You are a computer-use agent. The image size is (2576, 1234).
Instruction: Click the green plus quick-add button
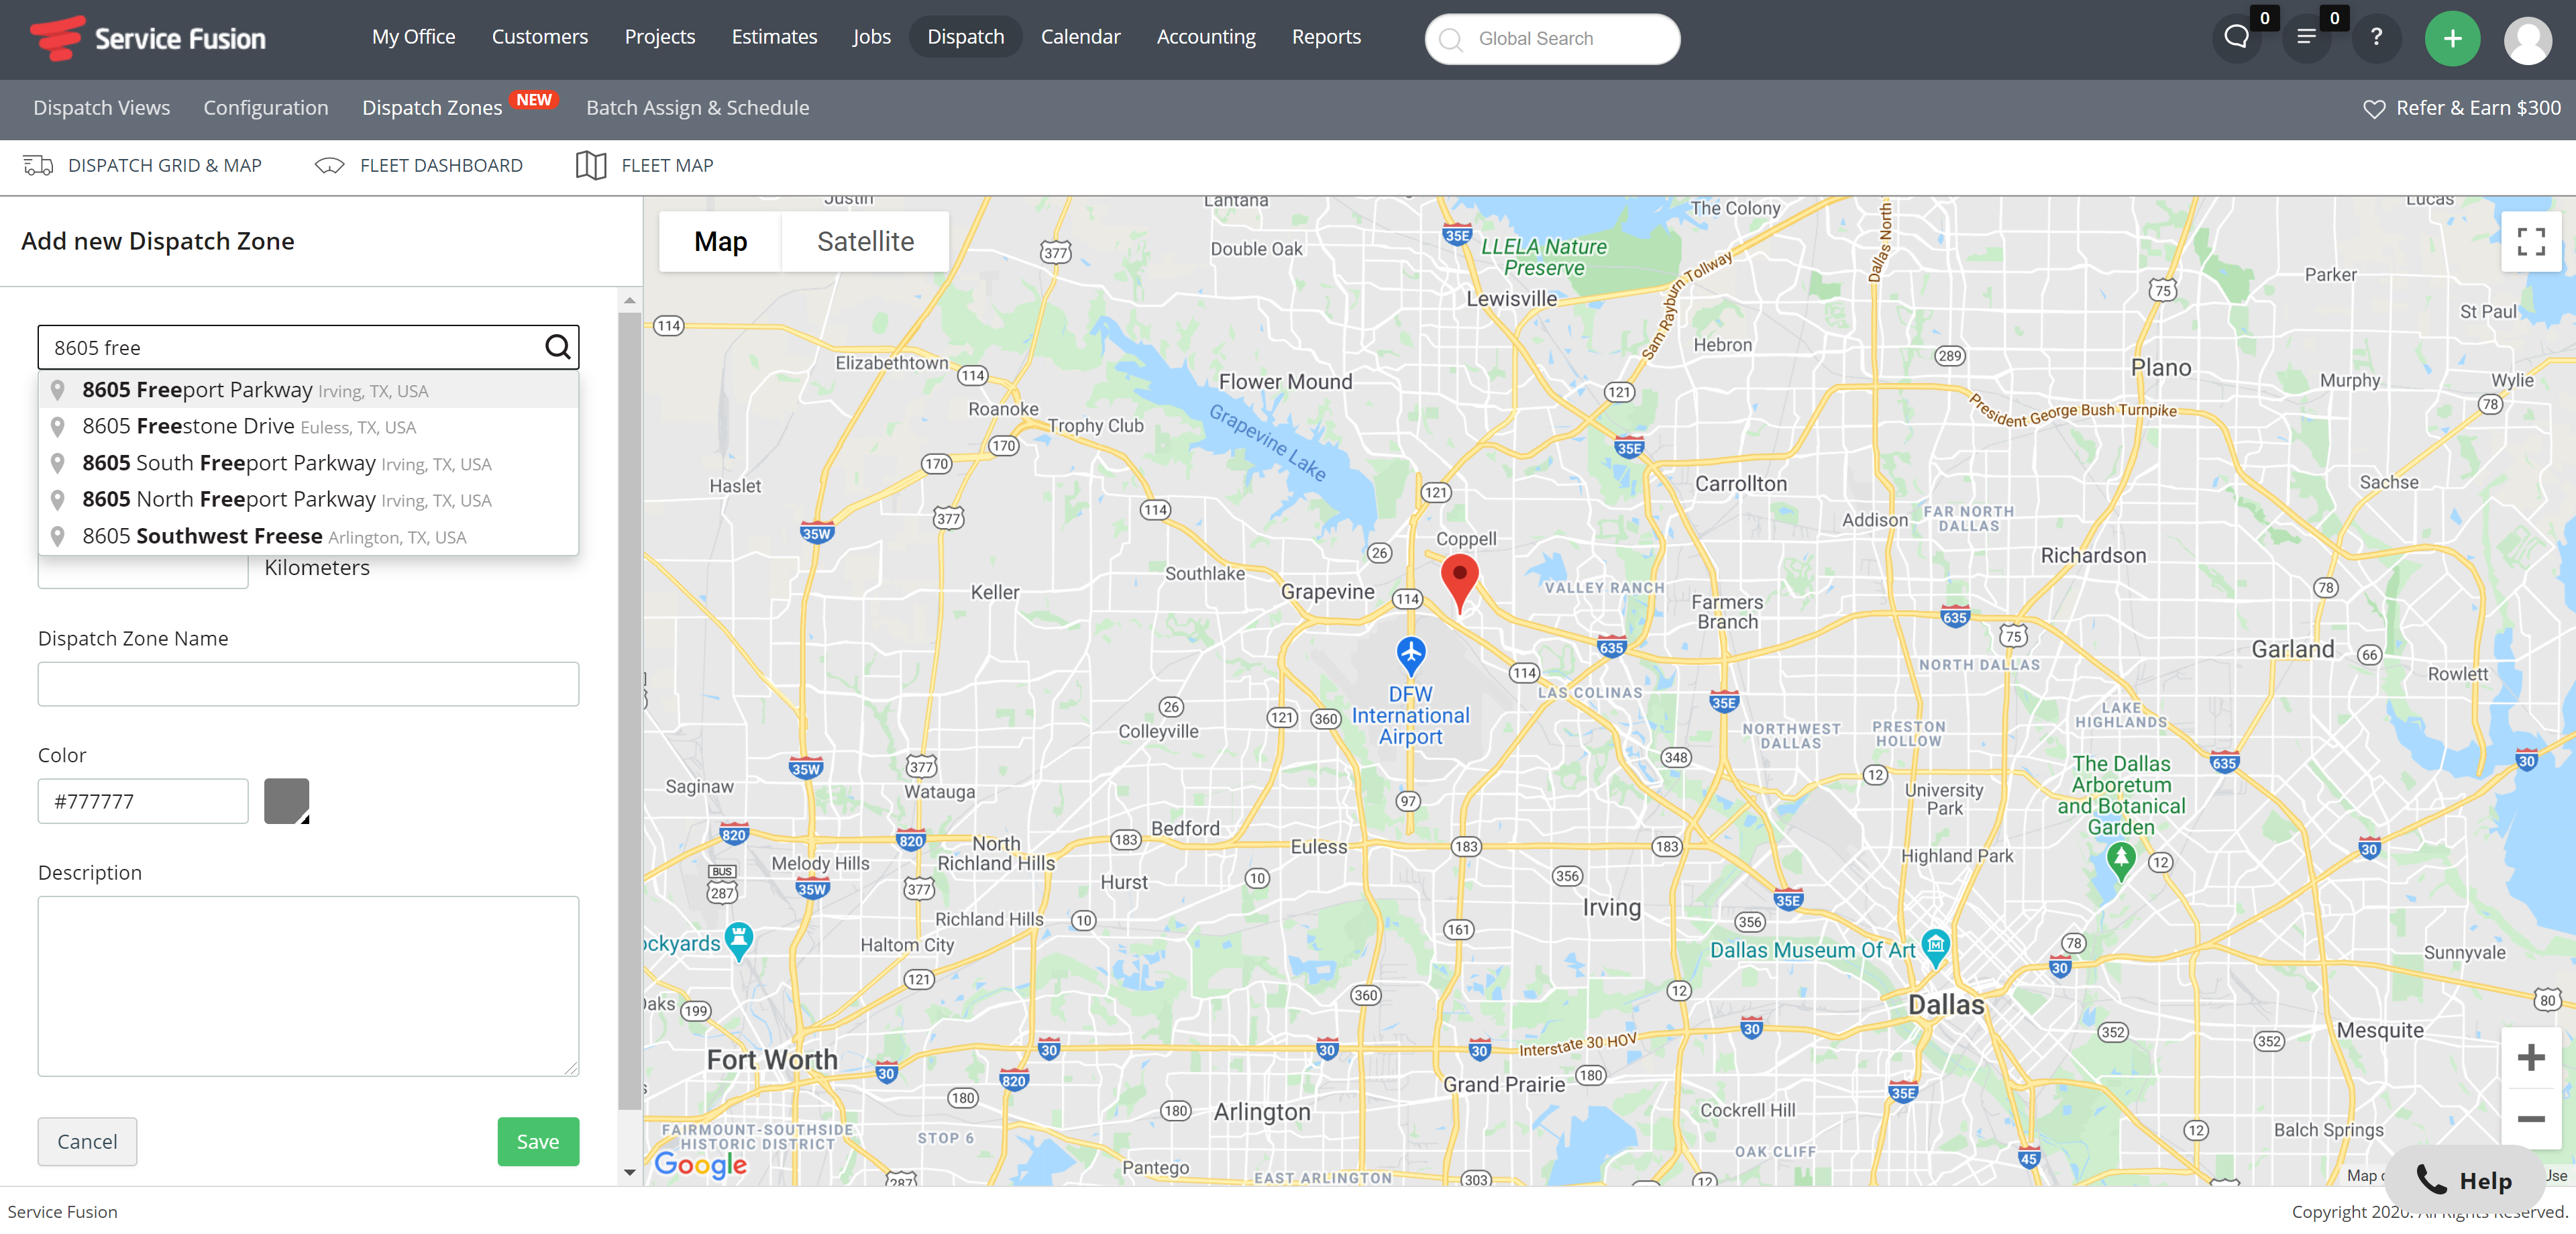[2452, 38]
